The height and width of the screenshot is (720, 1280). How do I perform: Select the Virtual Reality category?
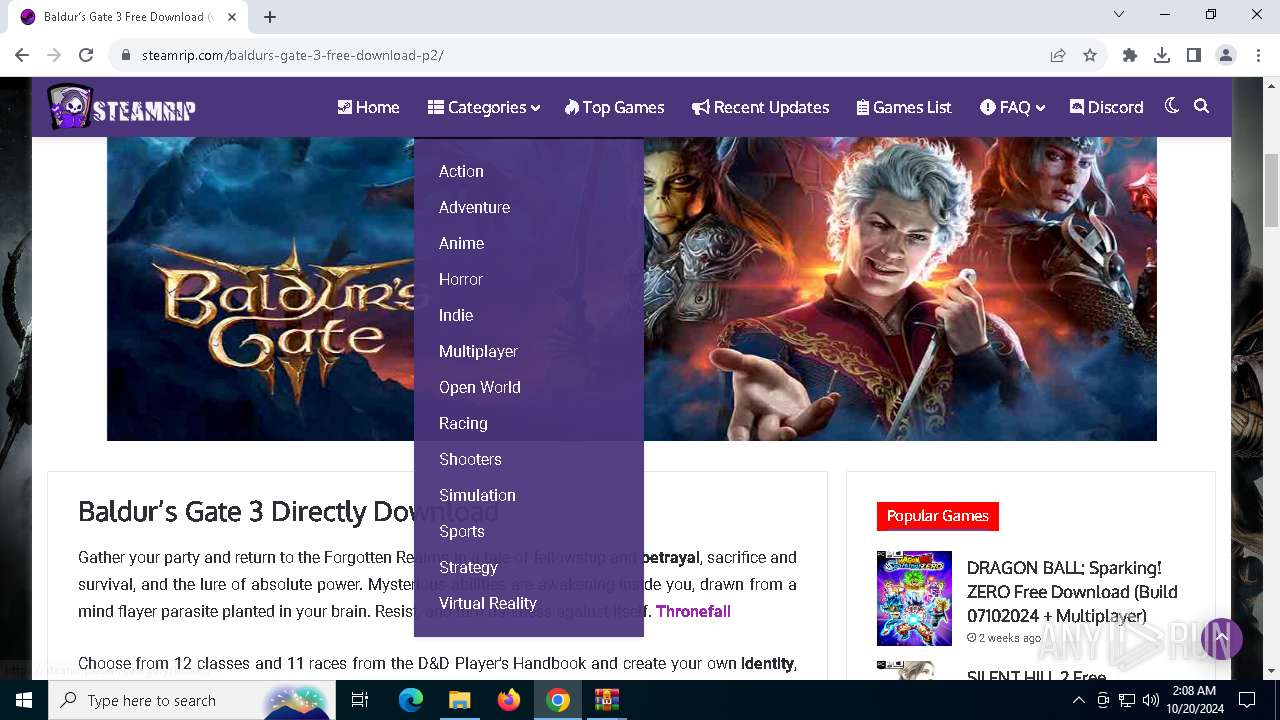click(487, 603)
